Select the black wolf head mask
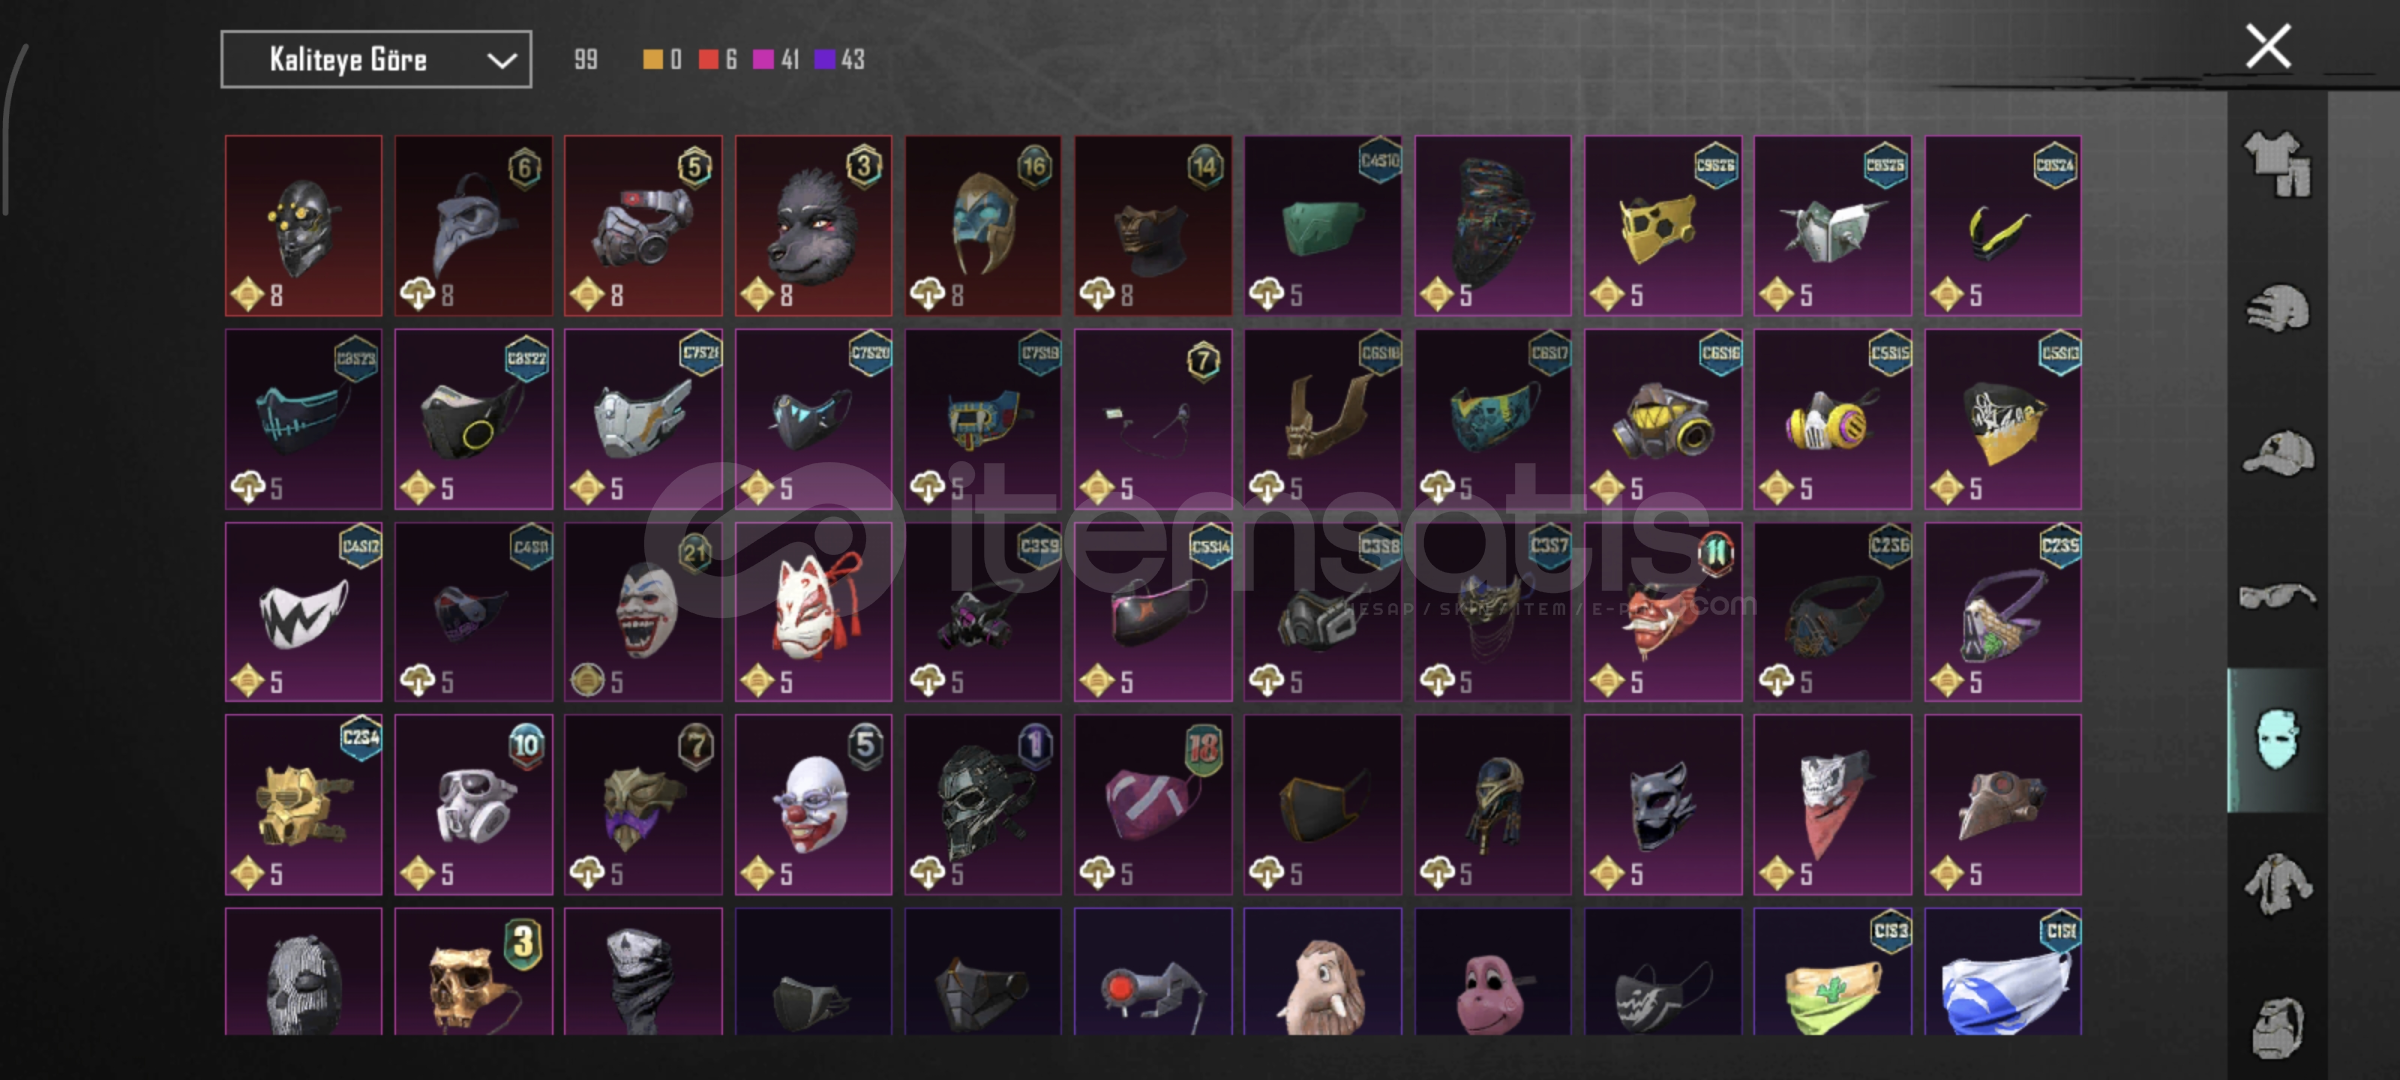This screenshot has width=2400, height=1080. click(x=813, y=226)
